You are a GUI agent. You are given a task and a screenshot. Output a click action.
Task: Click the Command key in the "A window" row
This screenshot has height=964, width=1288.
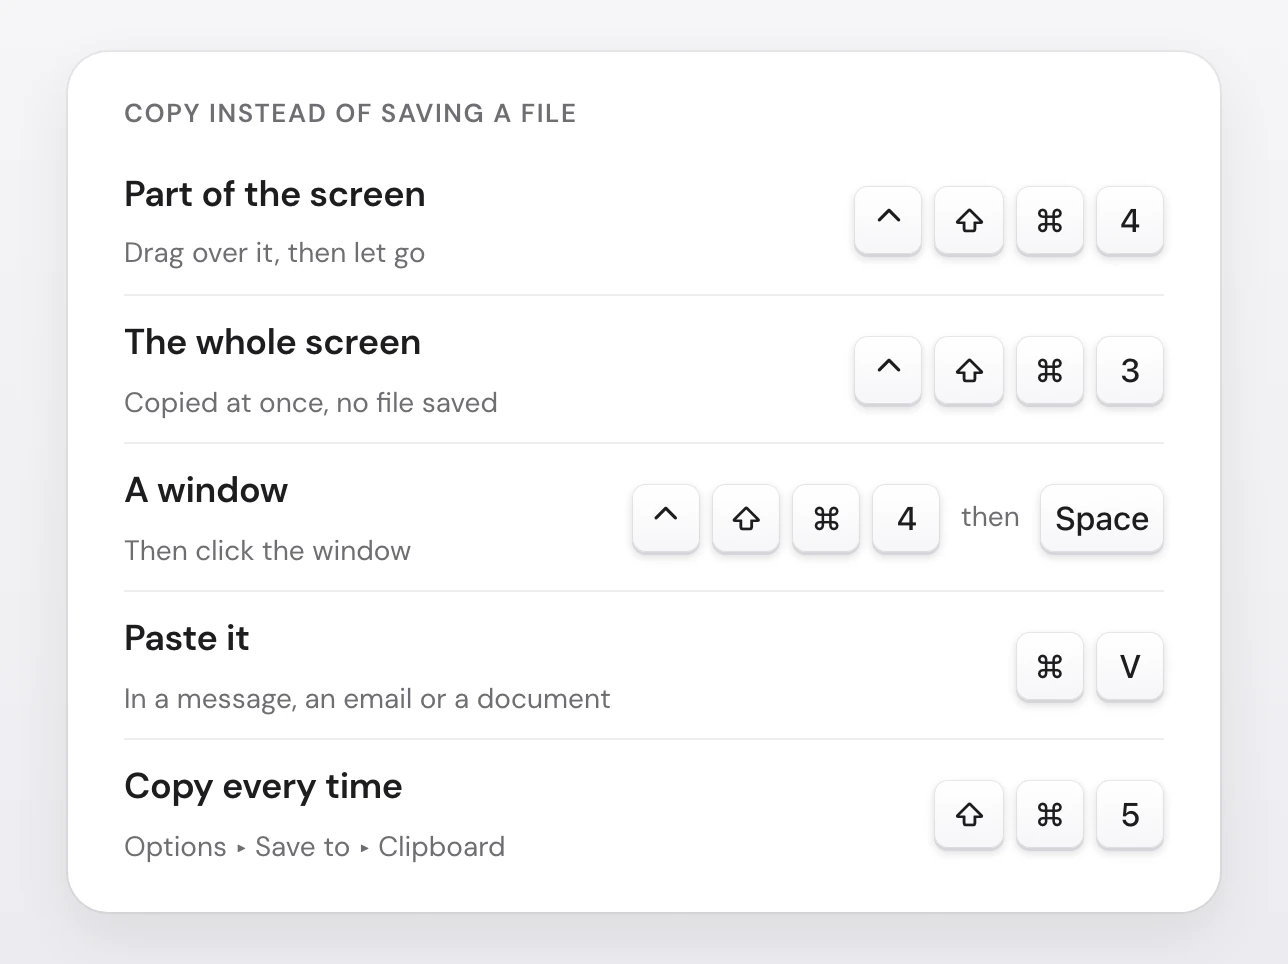pyautogui.click(x=826, y=518)
